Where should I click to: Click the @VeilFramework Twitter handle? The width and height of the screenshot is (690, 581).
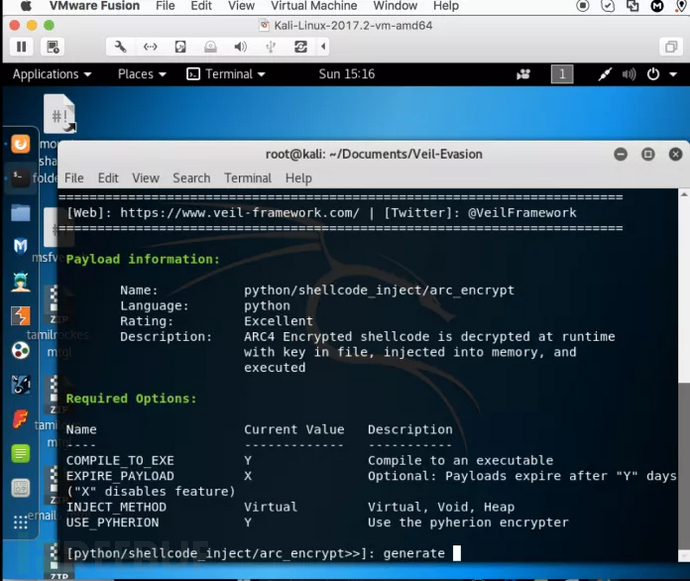pyautogui.click(x=522, y=213)
